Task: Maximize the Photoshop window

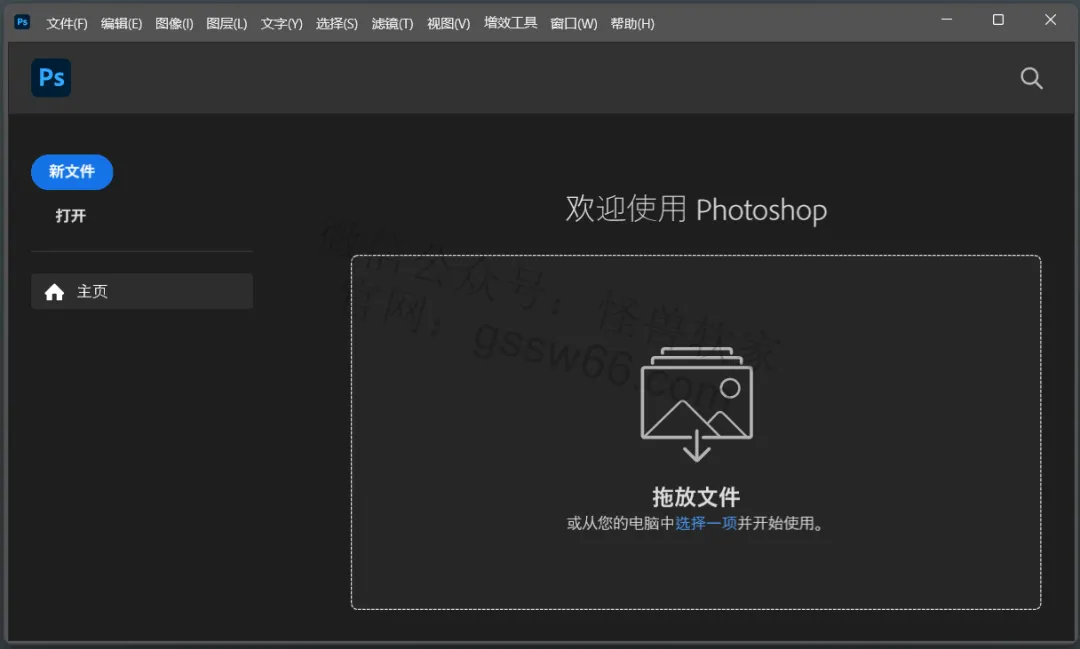Action: pyautogui.click(x=998, y=20)
